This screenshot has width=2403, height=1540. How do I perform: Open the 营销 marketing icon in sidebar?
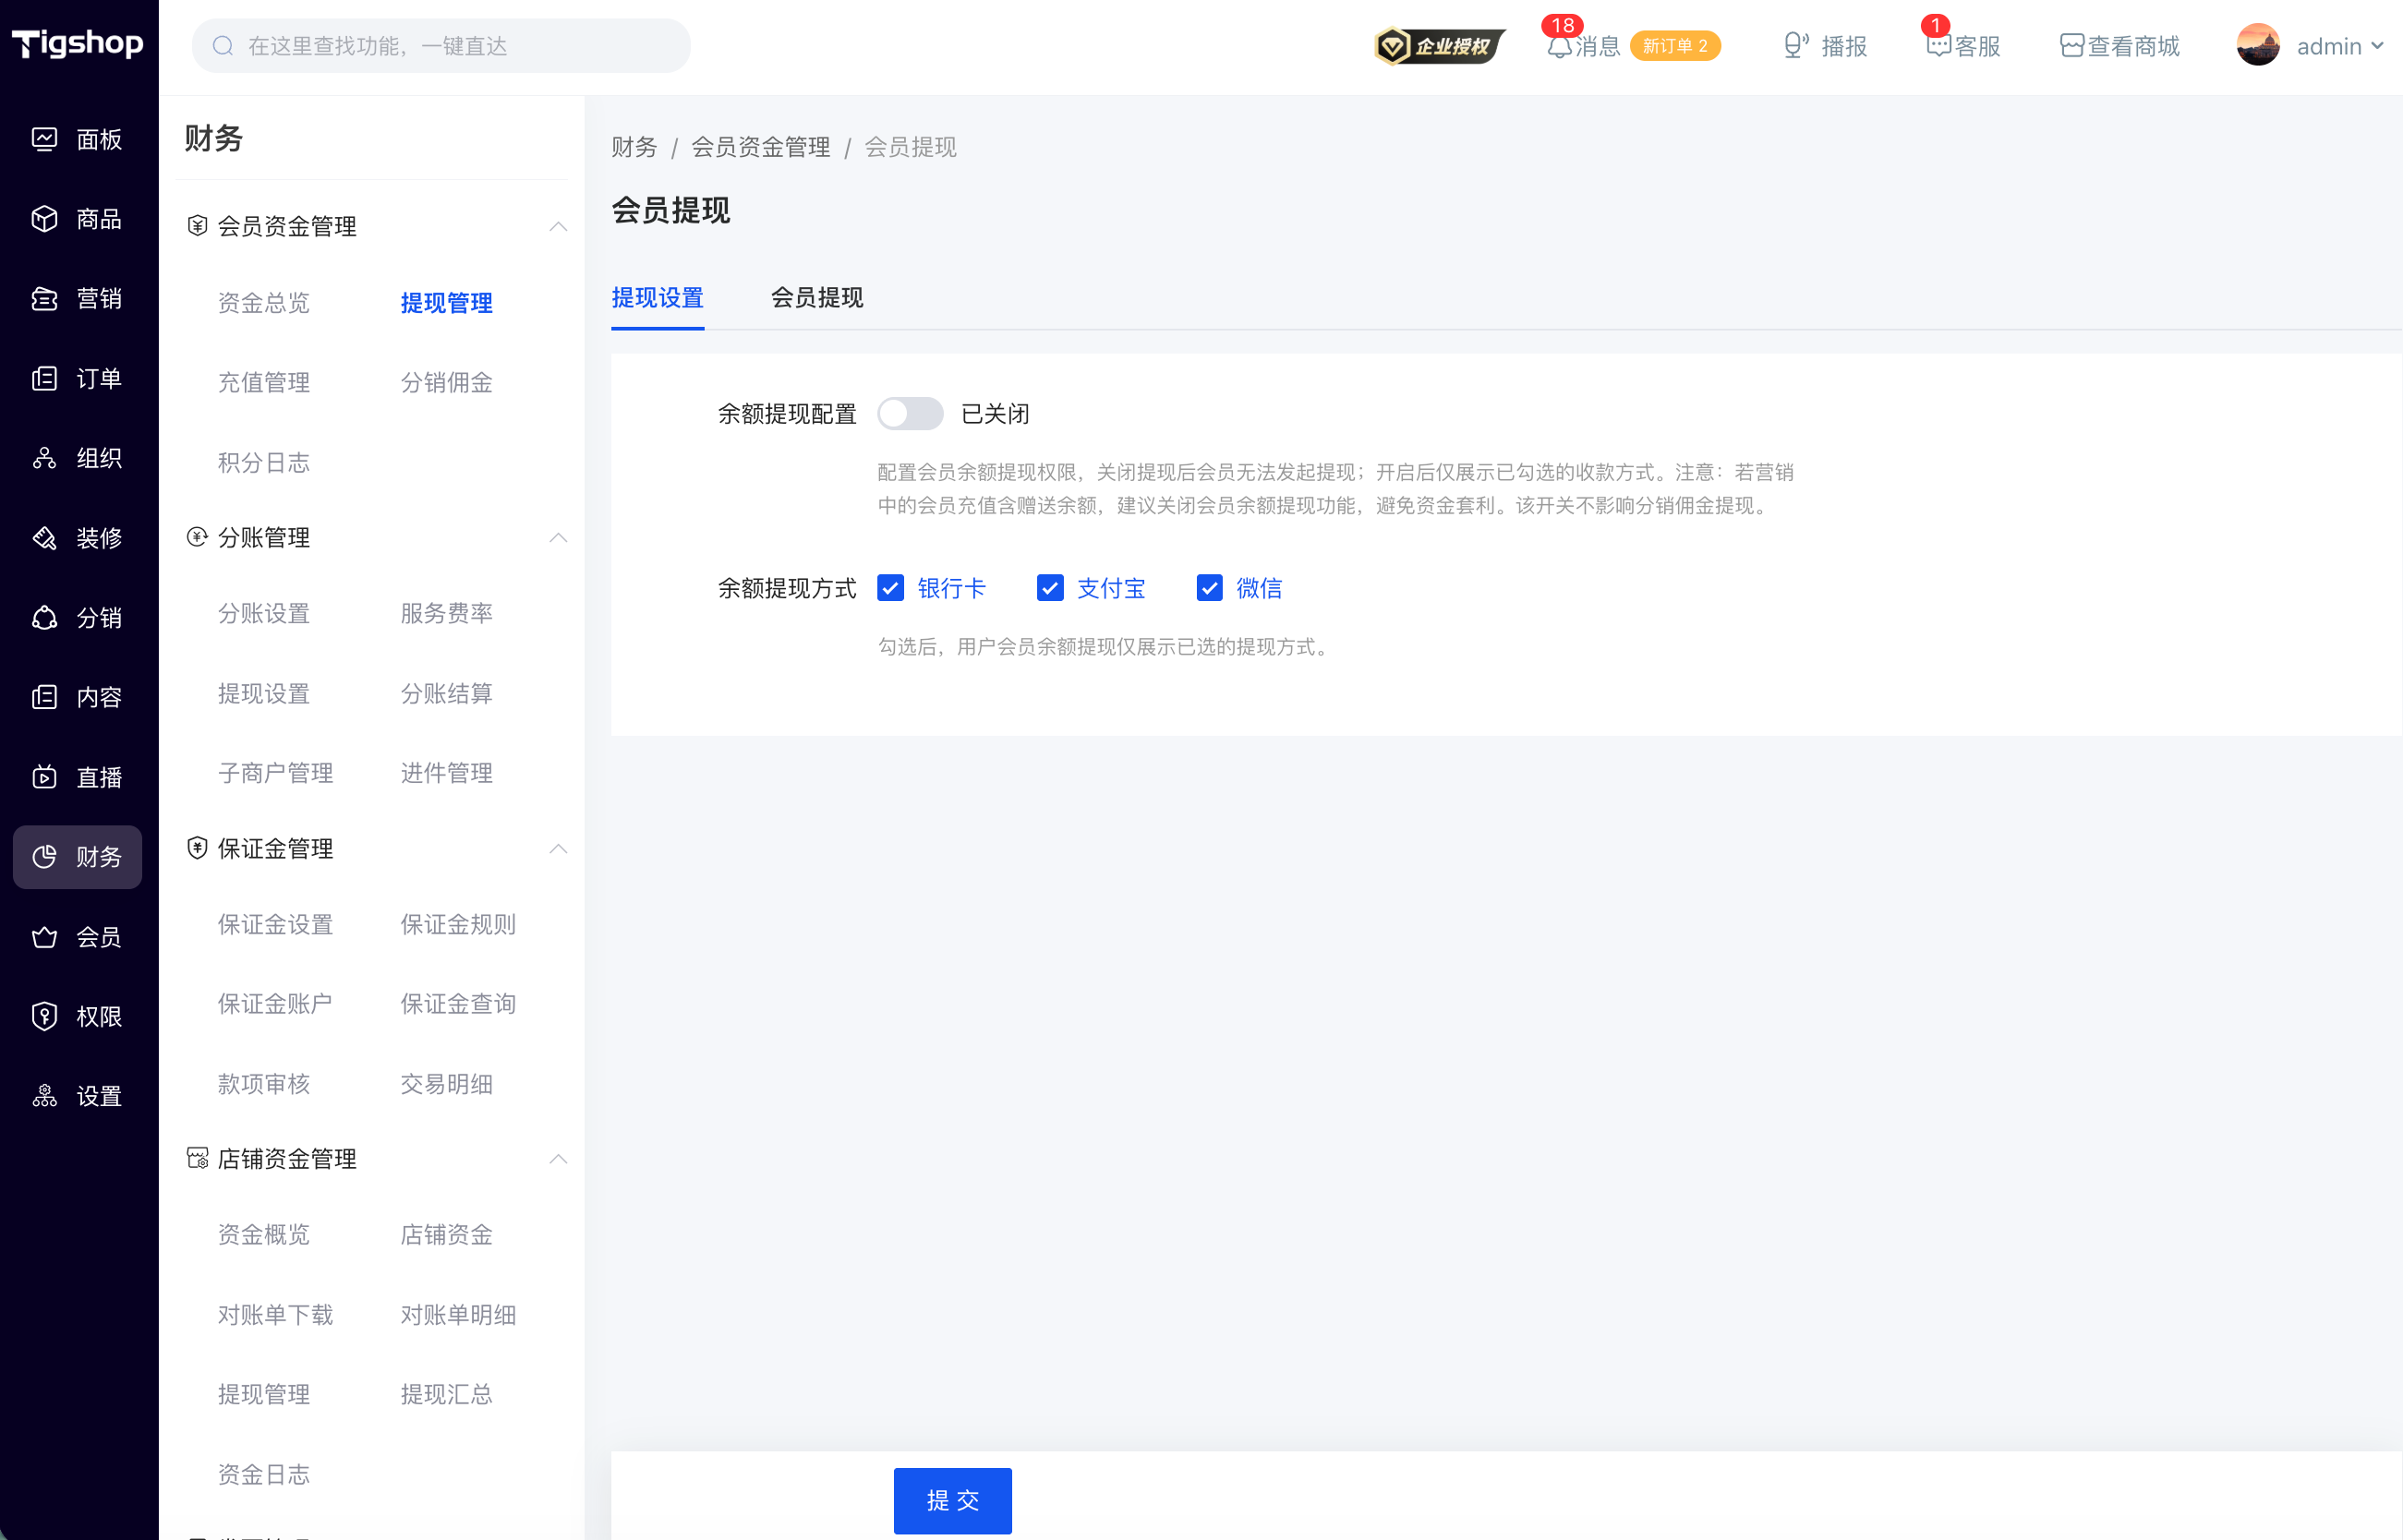tap(44, 299)
